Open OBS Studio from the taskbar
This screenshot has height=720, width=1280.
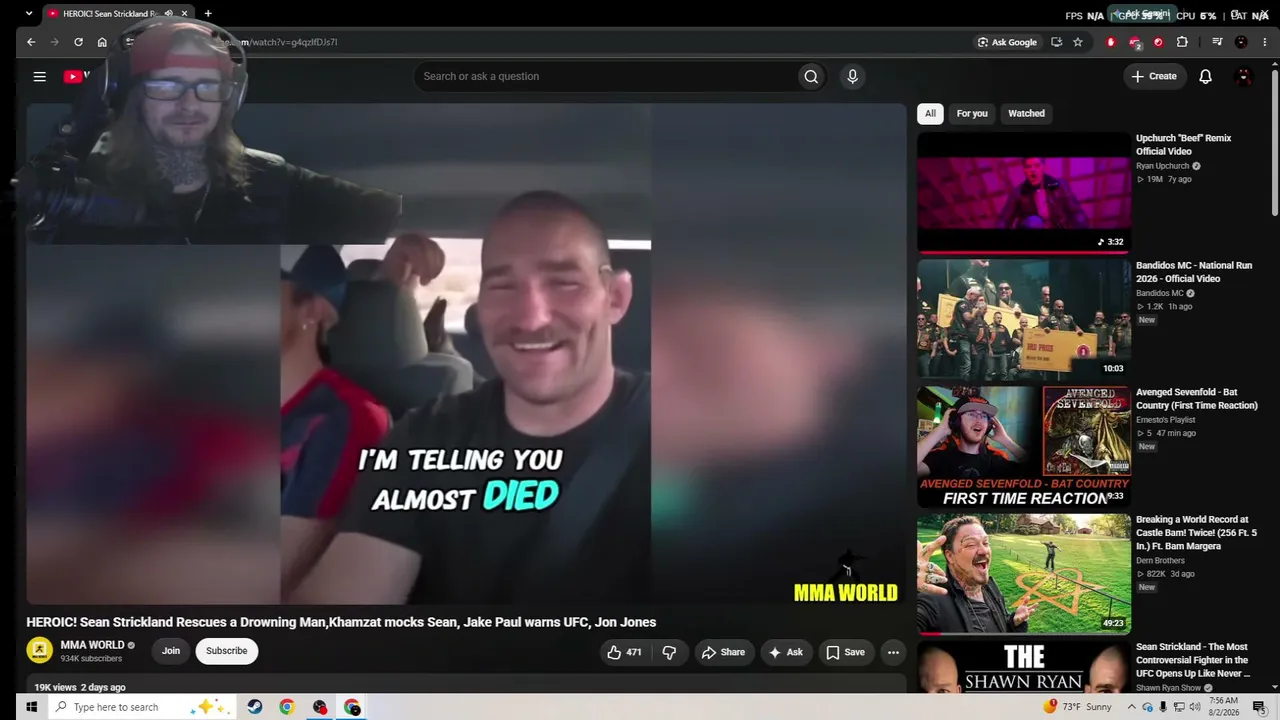pos(320,707)
